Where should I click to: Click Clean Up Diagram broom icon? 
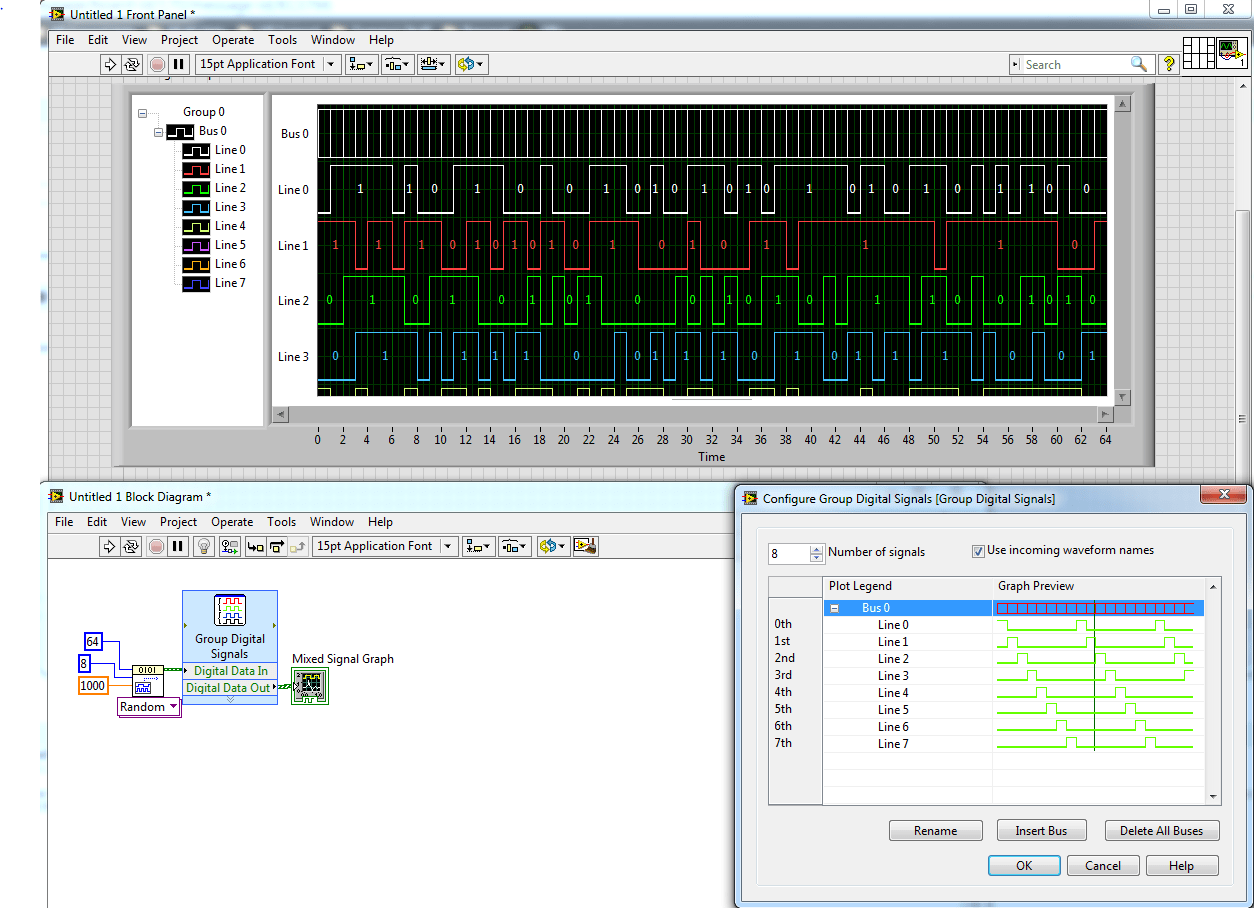tap(587, 546)
